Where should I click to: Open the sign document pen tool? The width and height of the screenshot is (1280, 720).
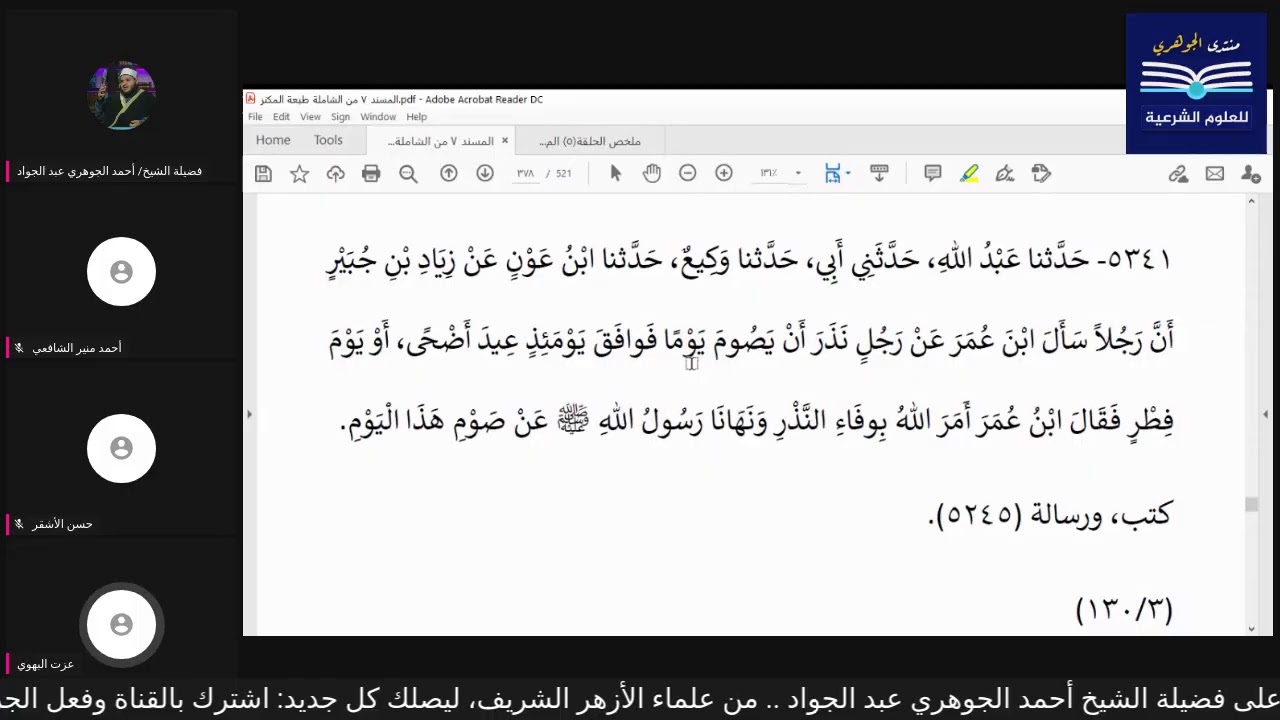(x=1005, y=173)
